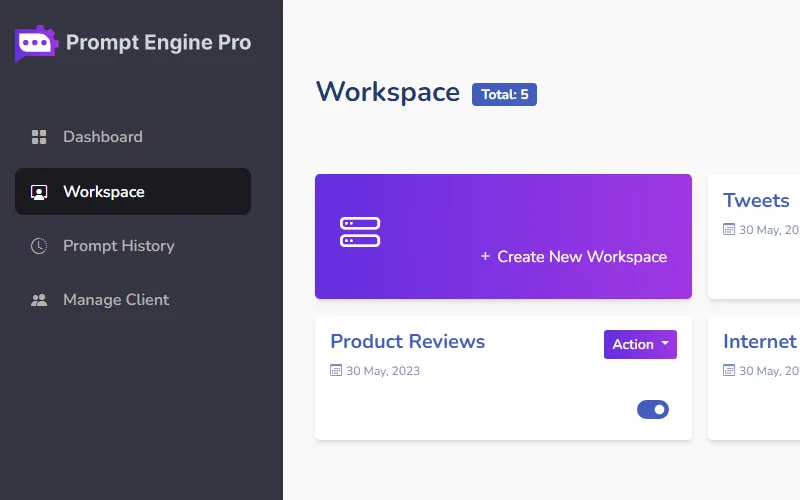
Task: Click the Total: 5 badge
Action: [504, 94]
